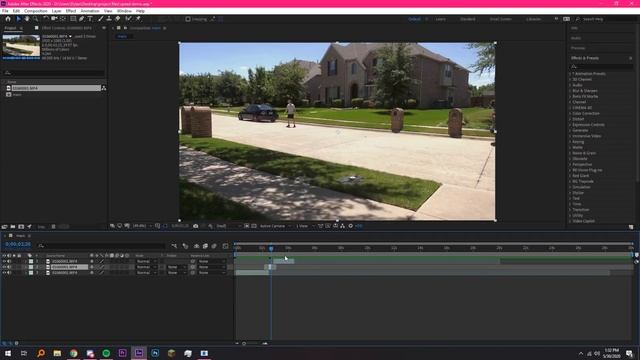Click the timeline layer search field
Viewport: 640px width, 360px height.
[x=101, y=246]
